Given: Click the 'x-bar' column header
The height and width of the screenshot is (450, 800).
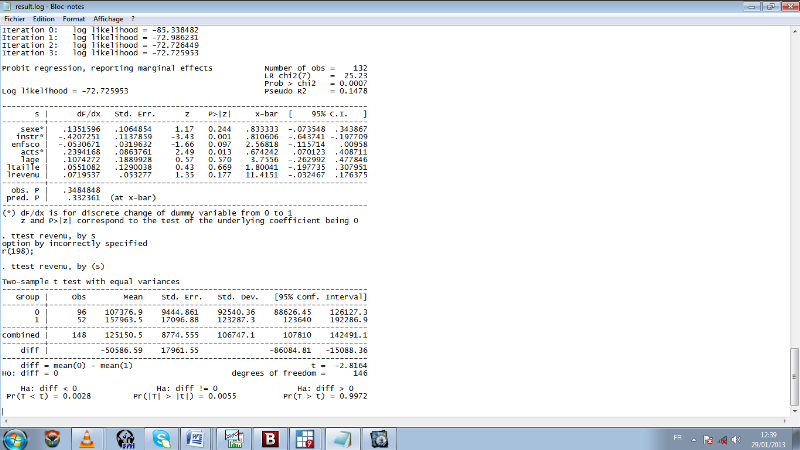Looking at the screenshot, I should click(x=266, y=114).
